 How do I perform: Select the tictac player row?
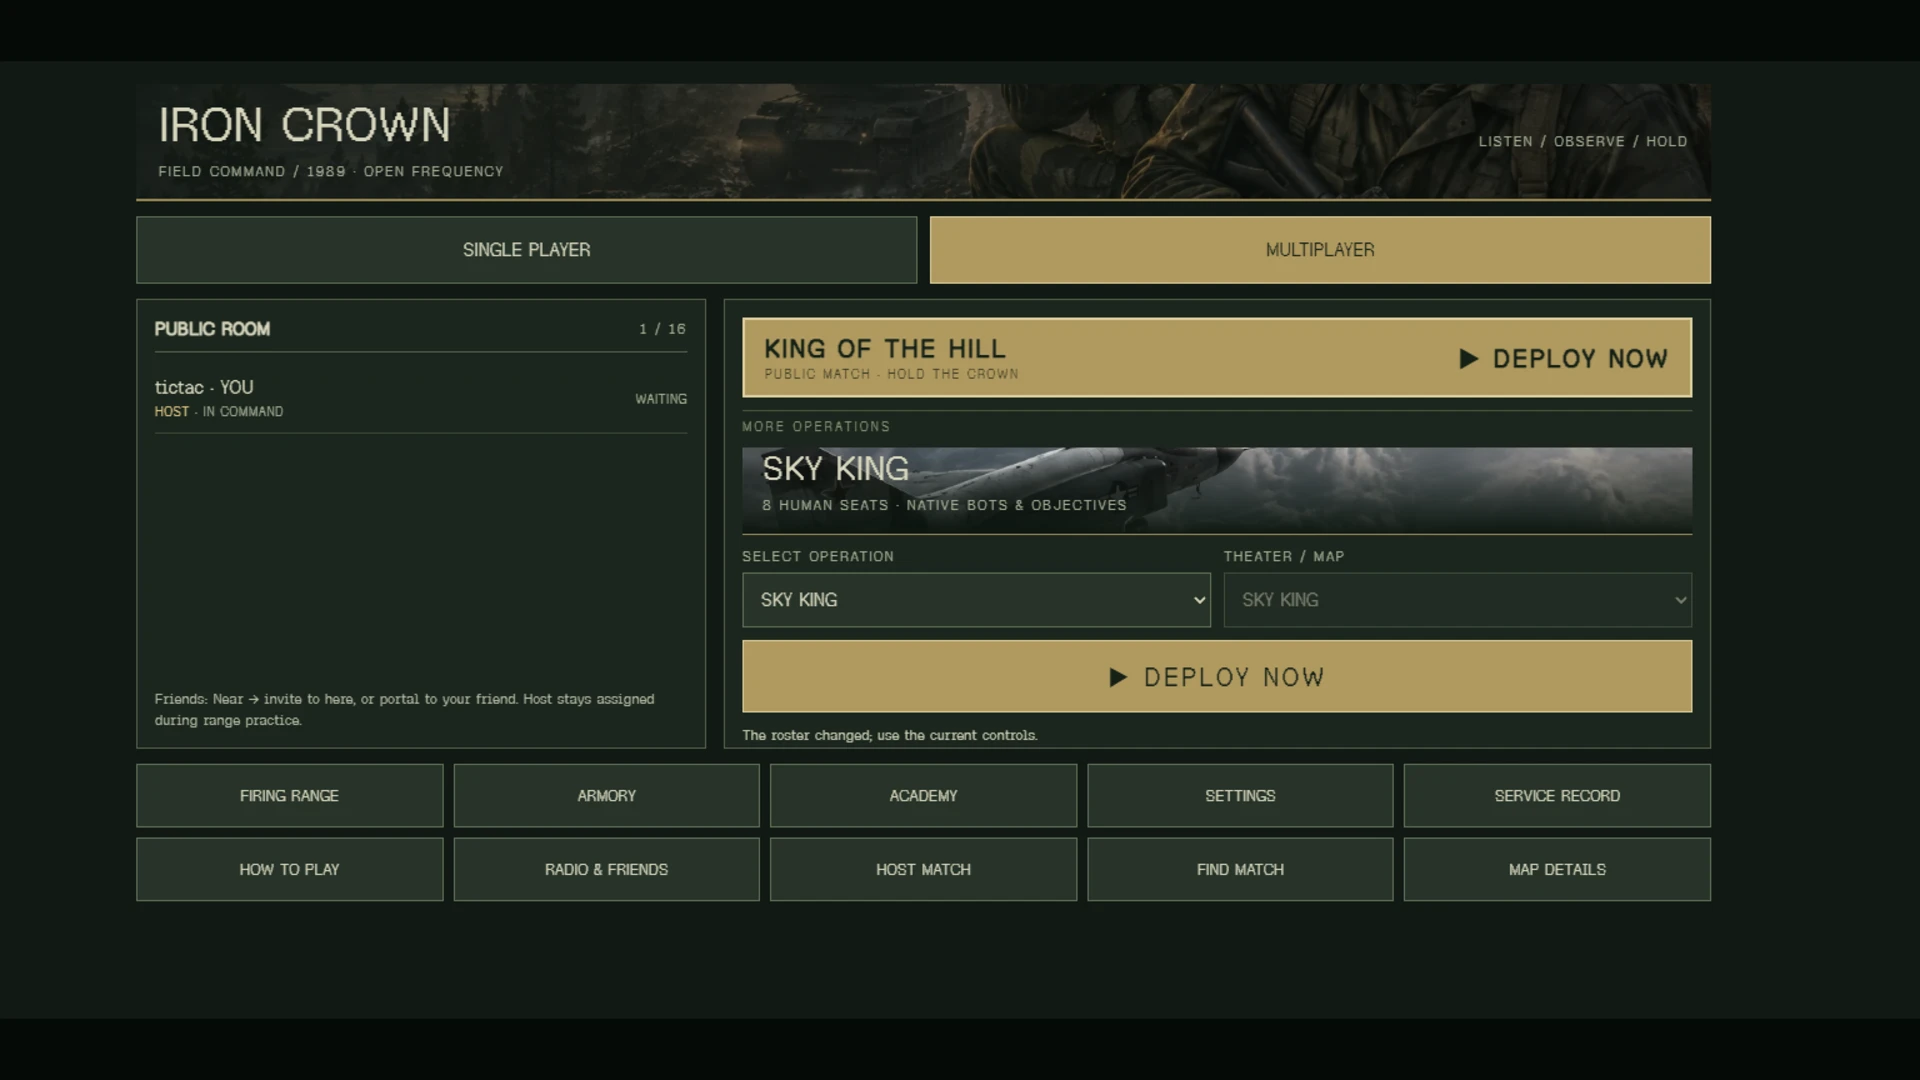[420, 398]
